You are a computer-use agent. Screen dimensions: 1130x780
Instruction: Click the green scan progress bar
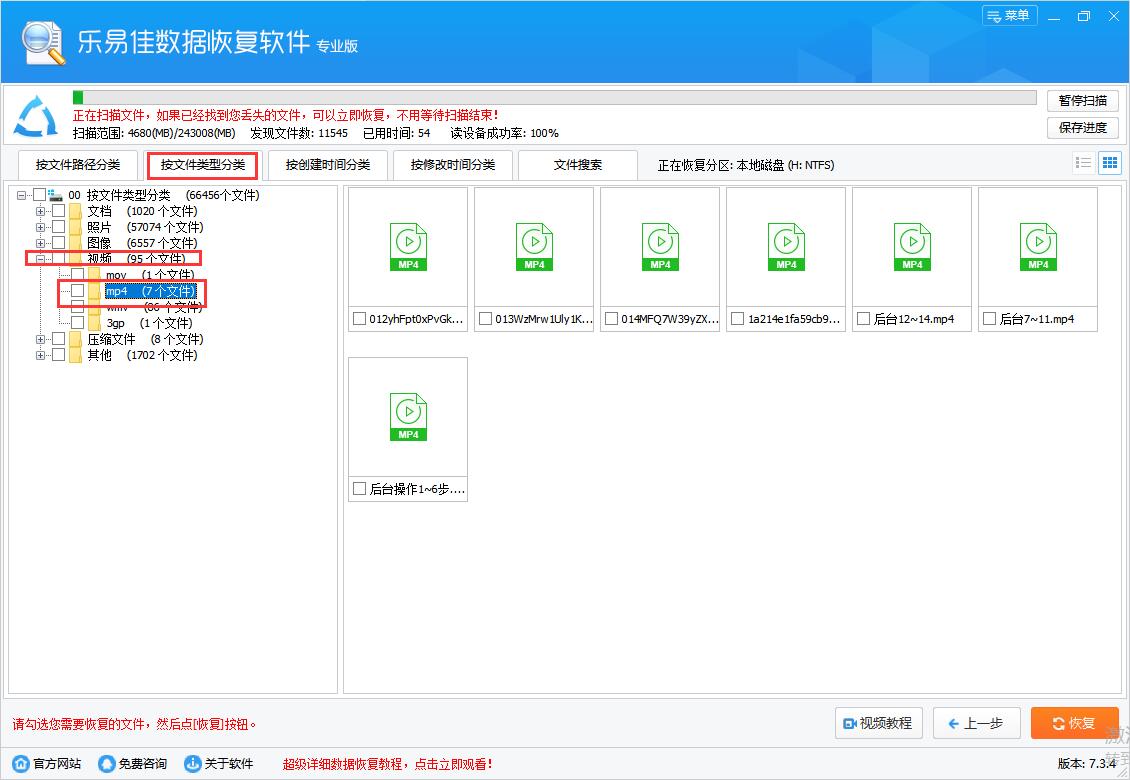pos(554,97)
